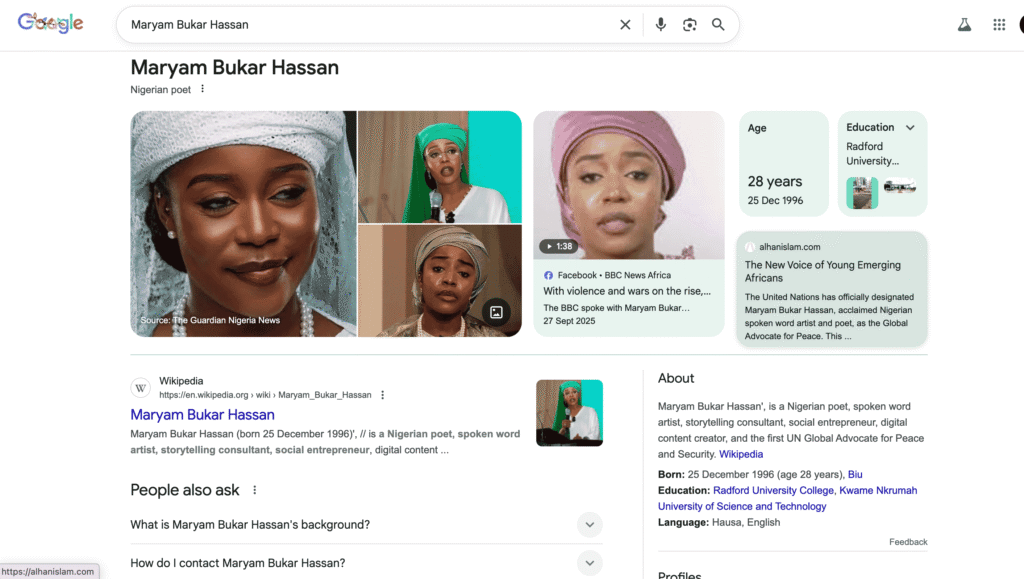Clear the search box text

point(625,25)
